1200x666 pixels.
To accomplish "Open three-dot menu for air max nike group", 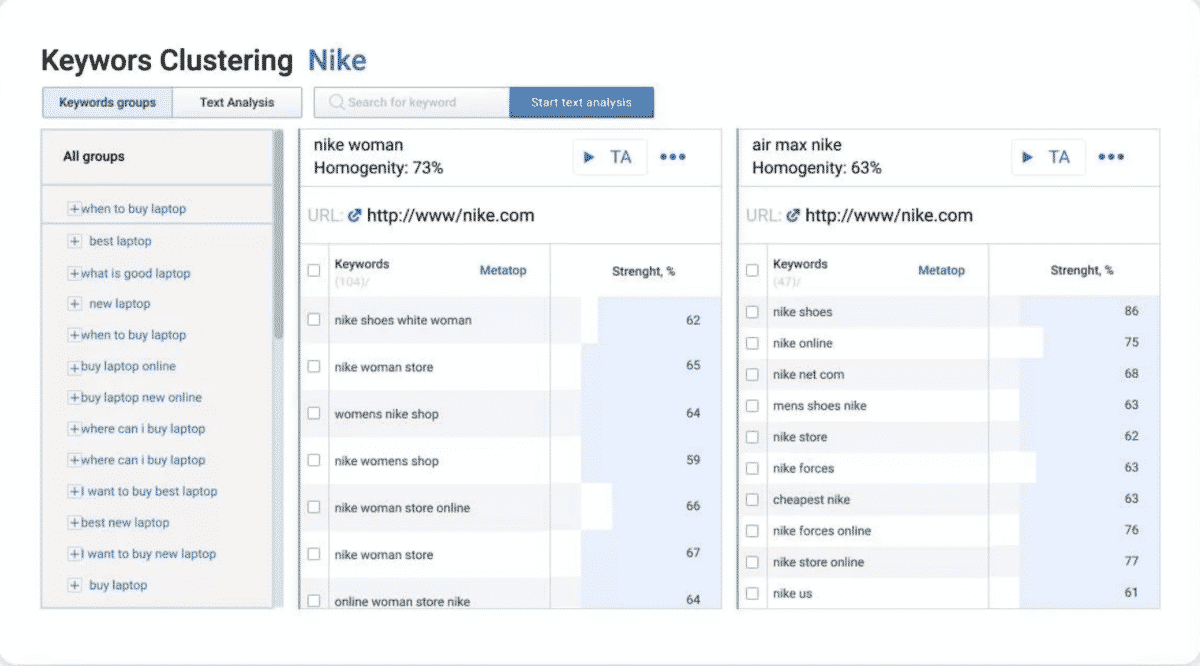I will click(1111, 157).
